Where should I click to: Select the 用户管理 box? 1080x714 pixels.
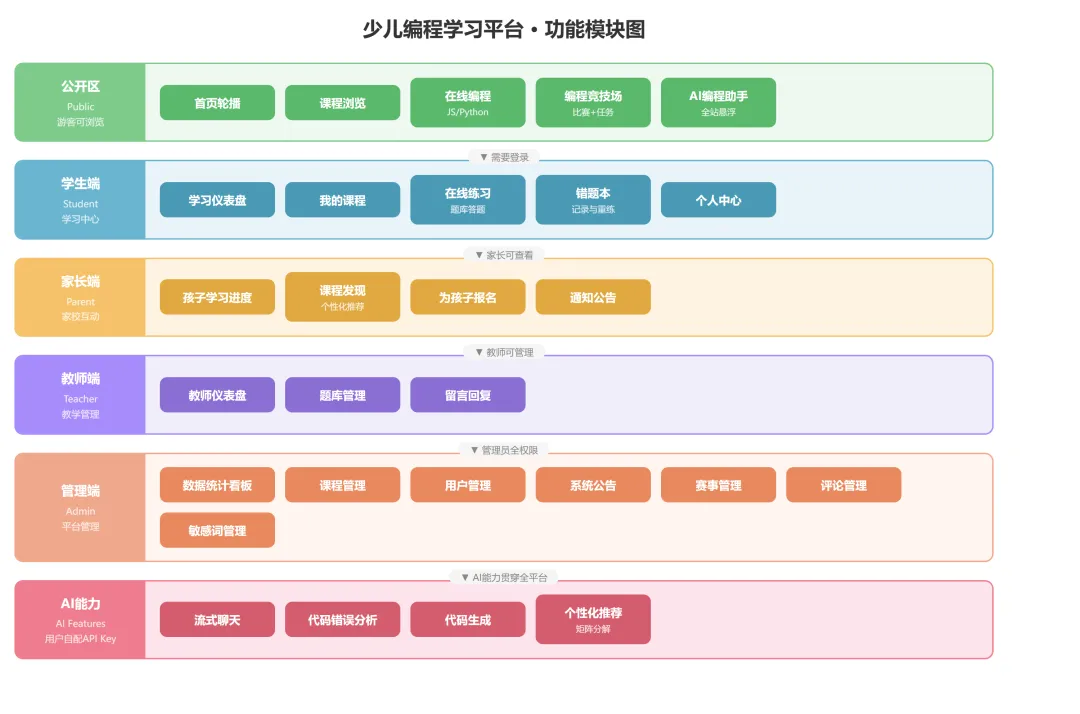click(x=468, y=485)
